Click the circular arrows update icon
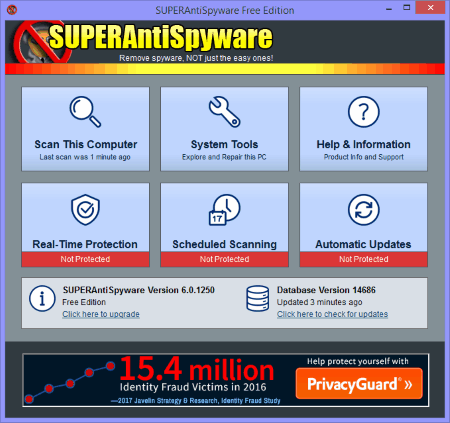Image resolution: width=450 pixels, height=423 pixels. click(x=363, y=210)
